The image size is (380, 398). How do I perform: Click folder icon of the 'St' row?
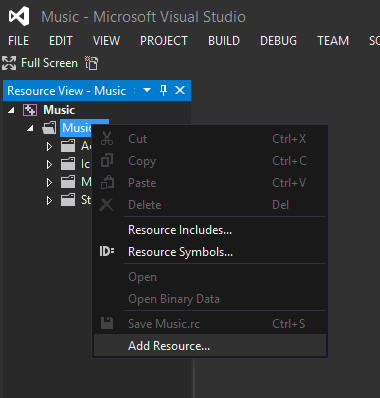click(68, 200)
